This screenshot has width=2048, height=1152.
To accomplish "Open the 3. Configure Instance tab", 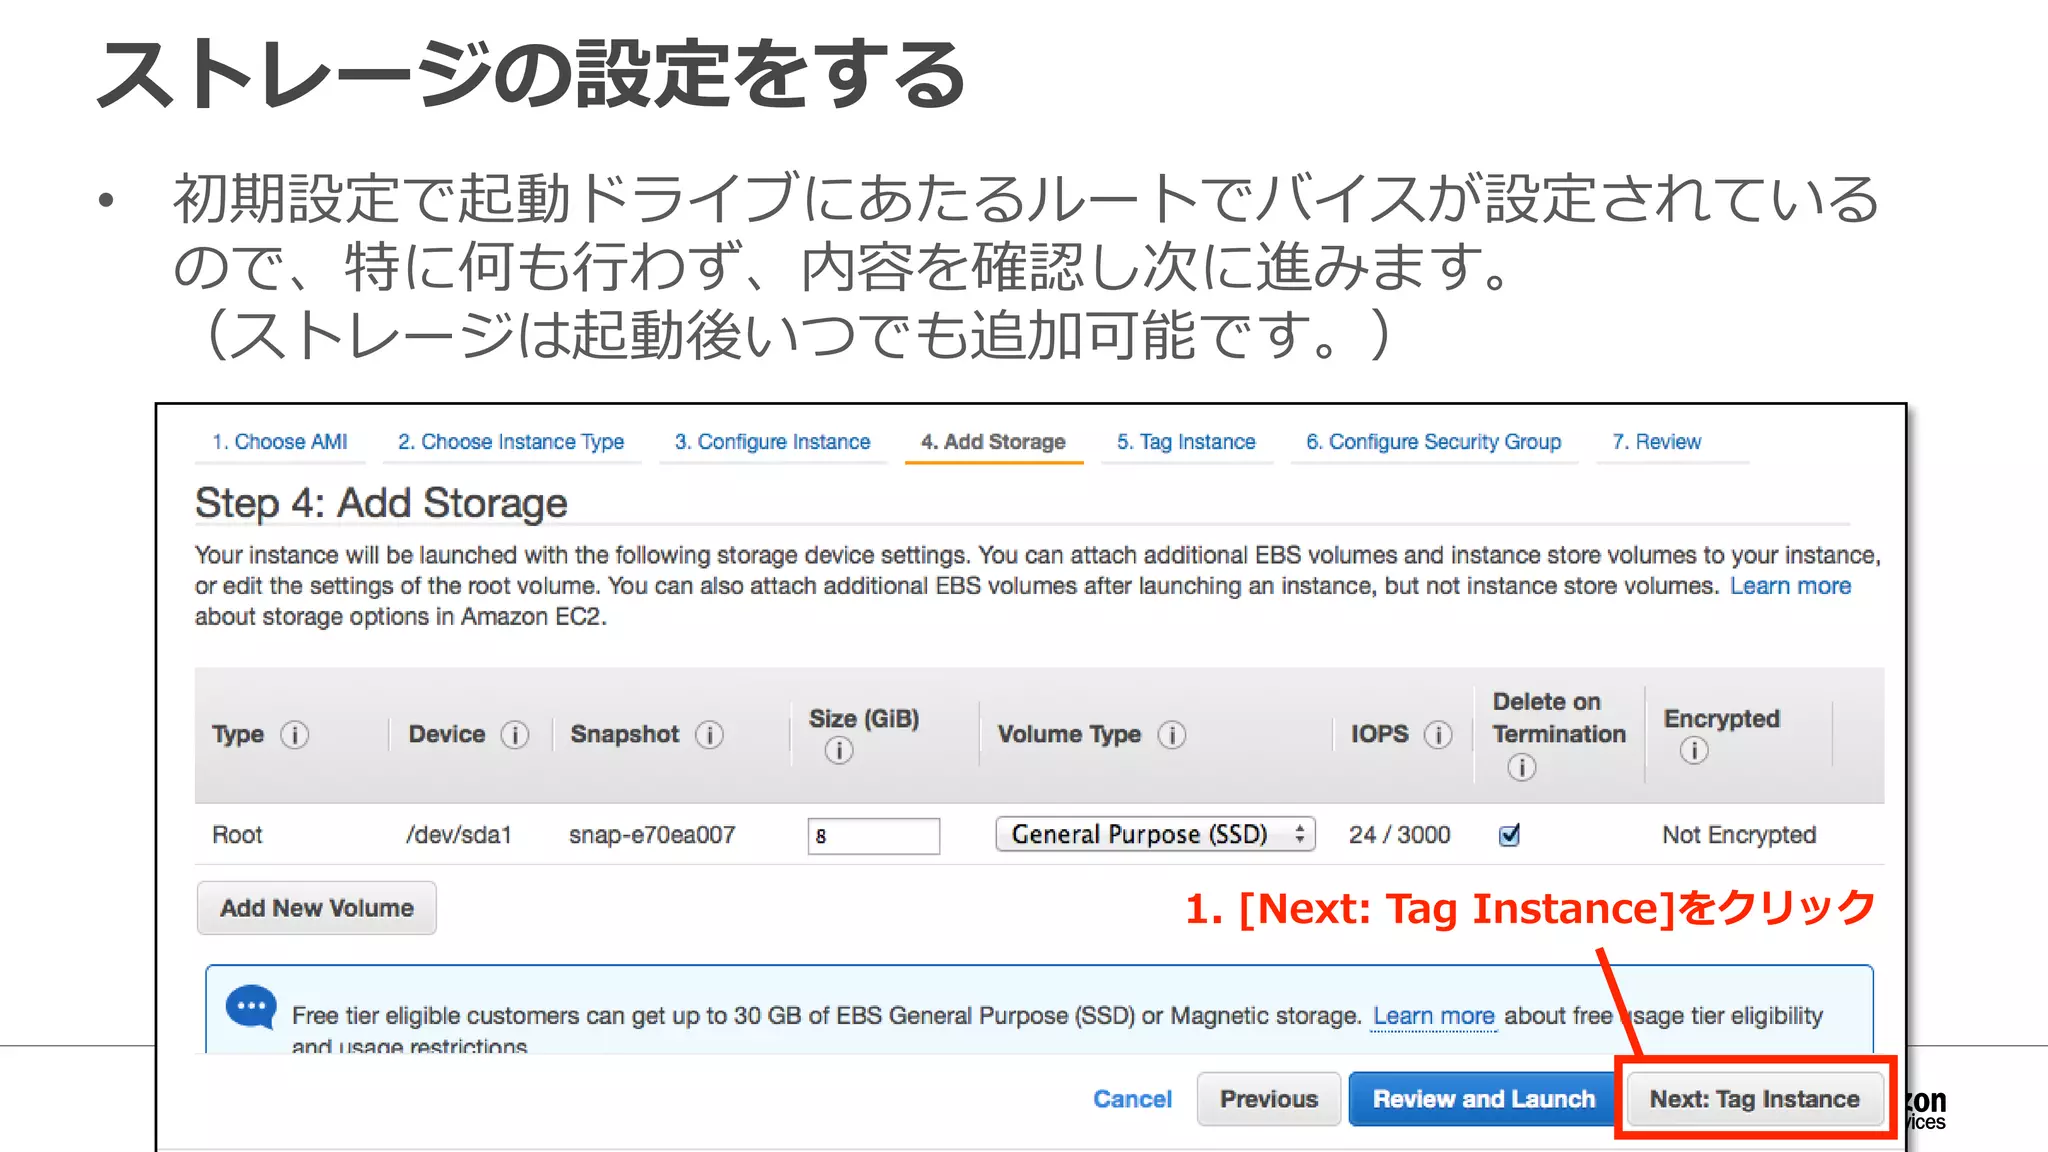I will point(772,442).
